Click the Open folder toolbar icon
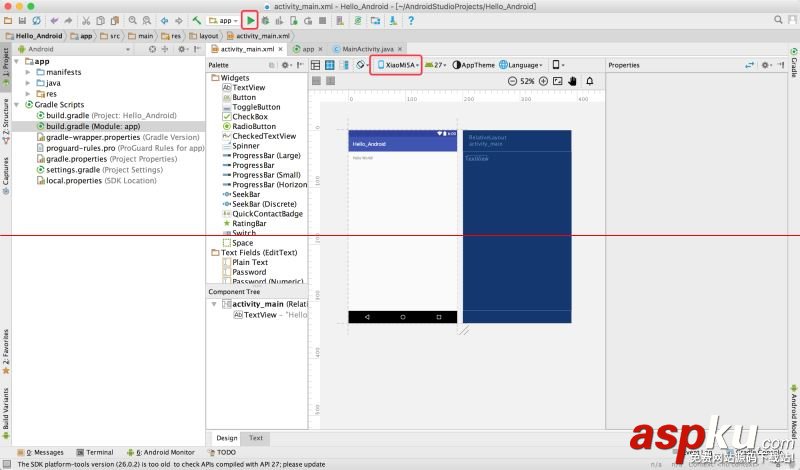The height and width of the screenshot is (470, 800). [x=8, y=20]
